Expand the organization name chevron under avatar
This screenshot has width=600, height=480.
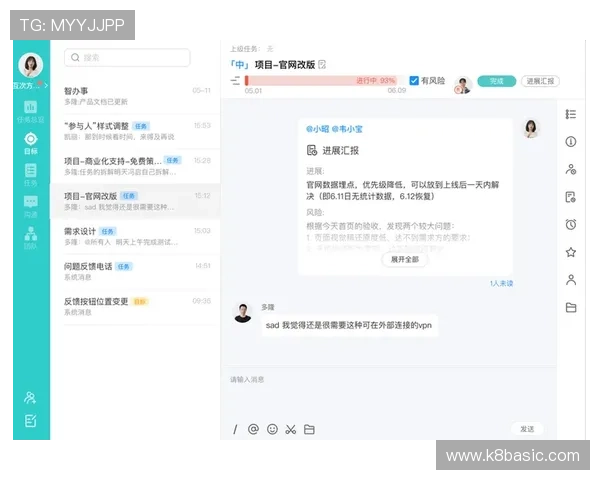(x=46, y=85)
